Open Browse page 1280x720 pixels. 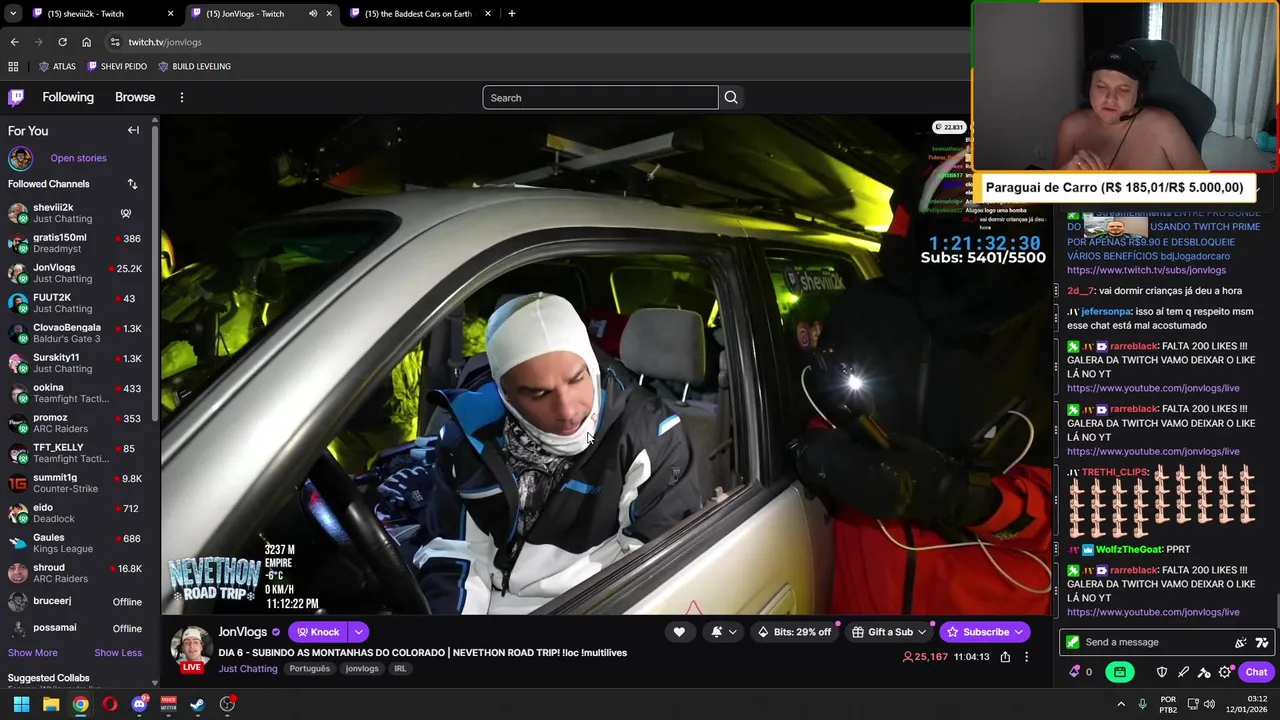135,97
